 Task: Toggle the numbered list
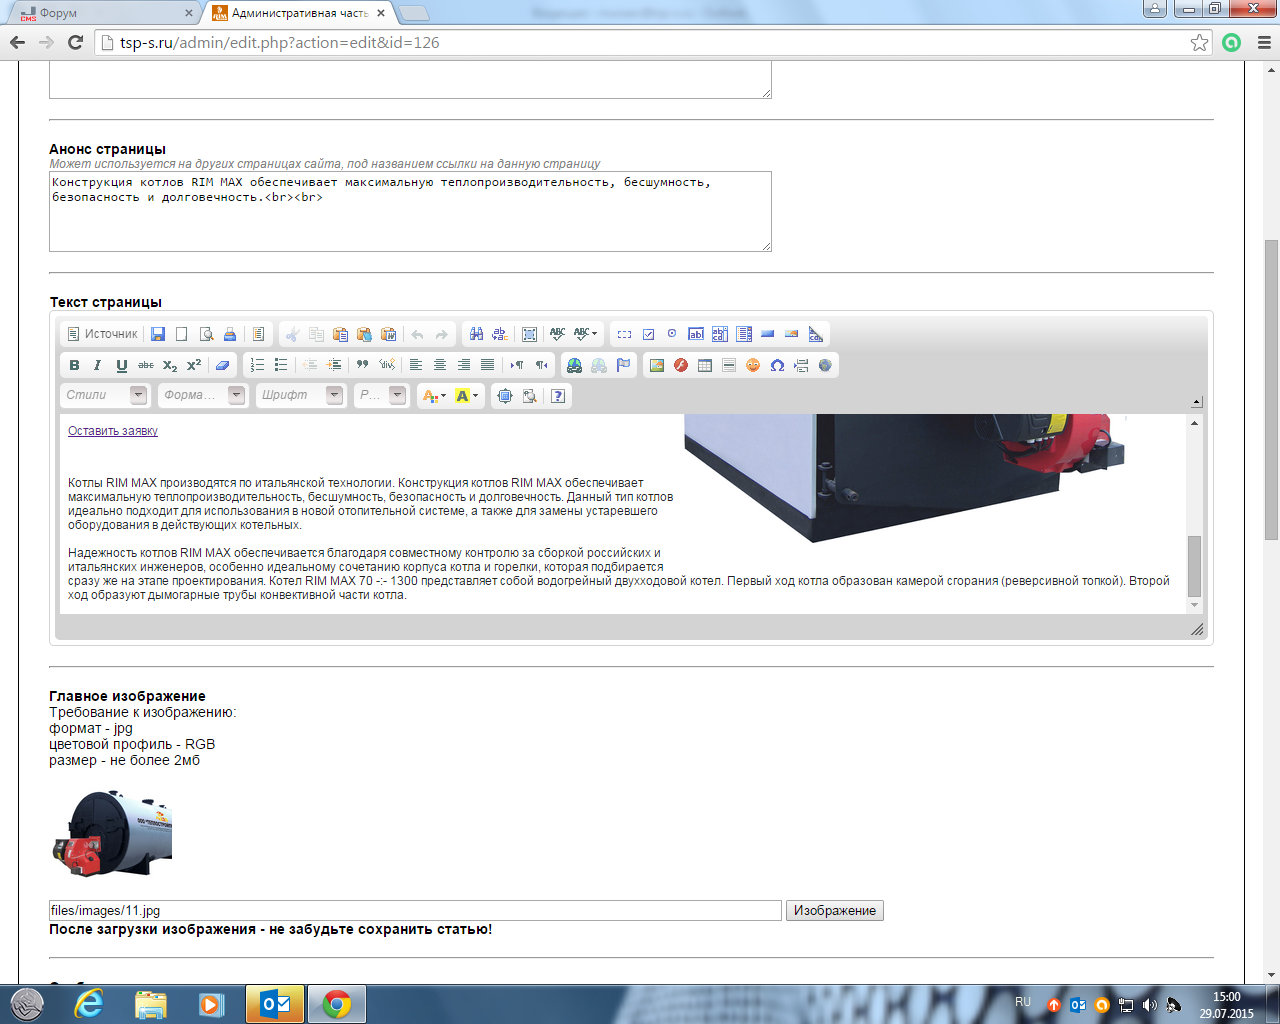(x=257, y=365)
